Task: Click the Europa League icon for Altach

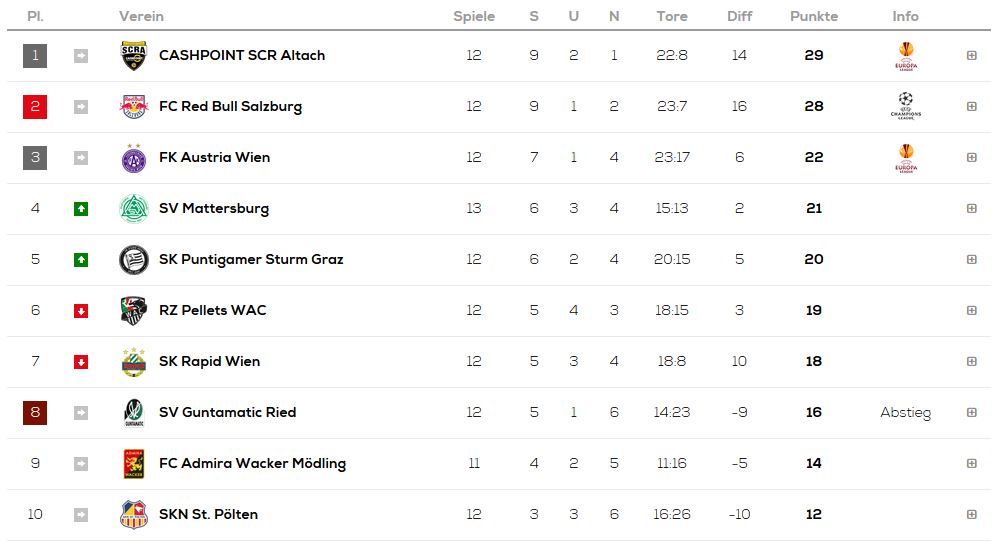Action: click(906, 56)
